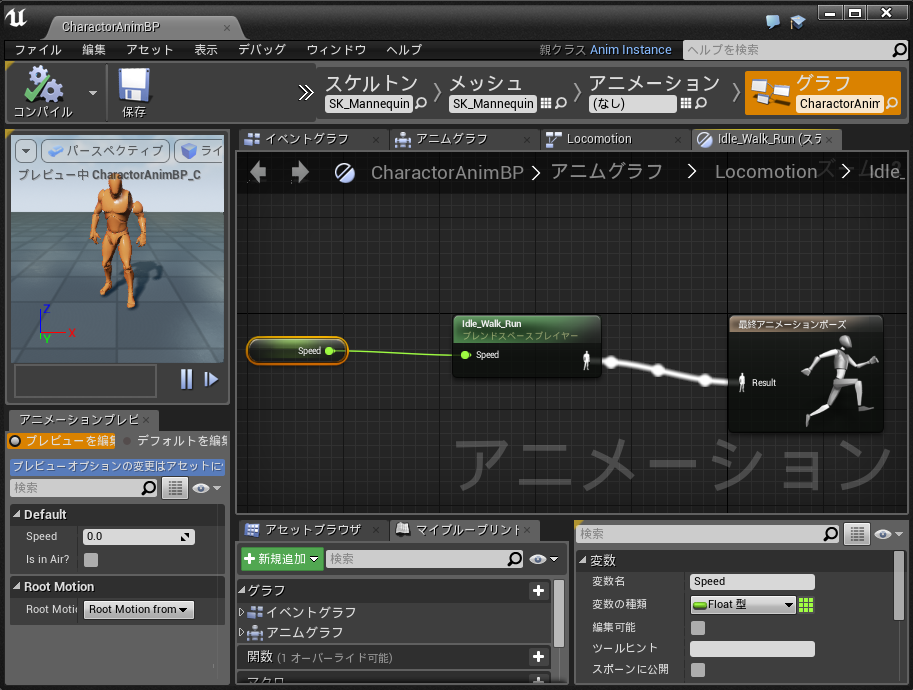Open preview panel property matrix icon

(x=175, y=488)
